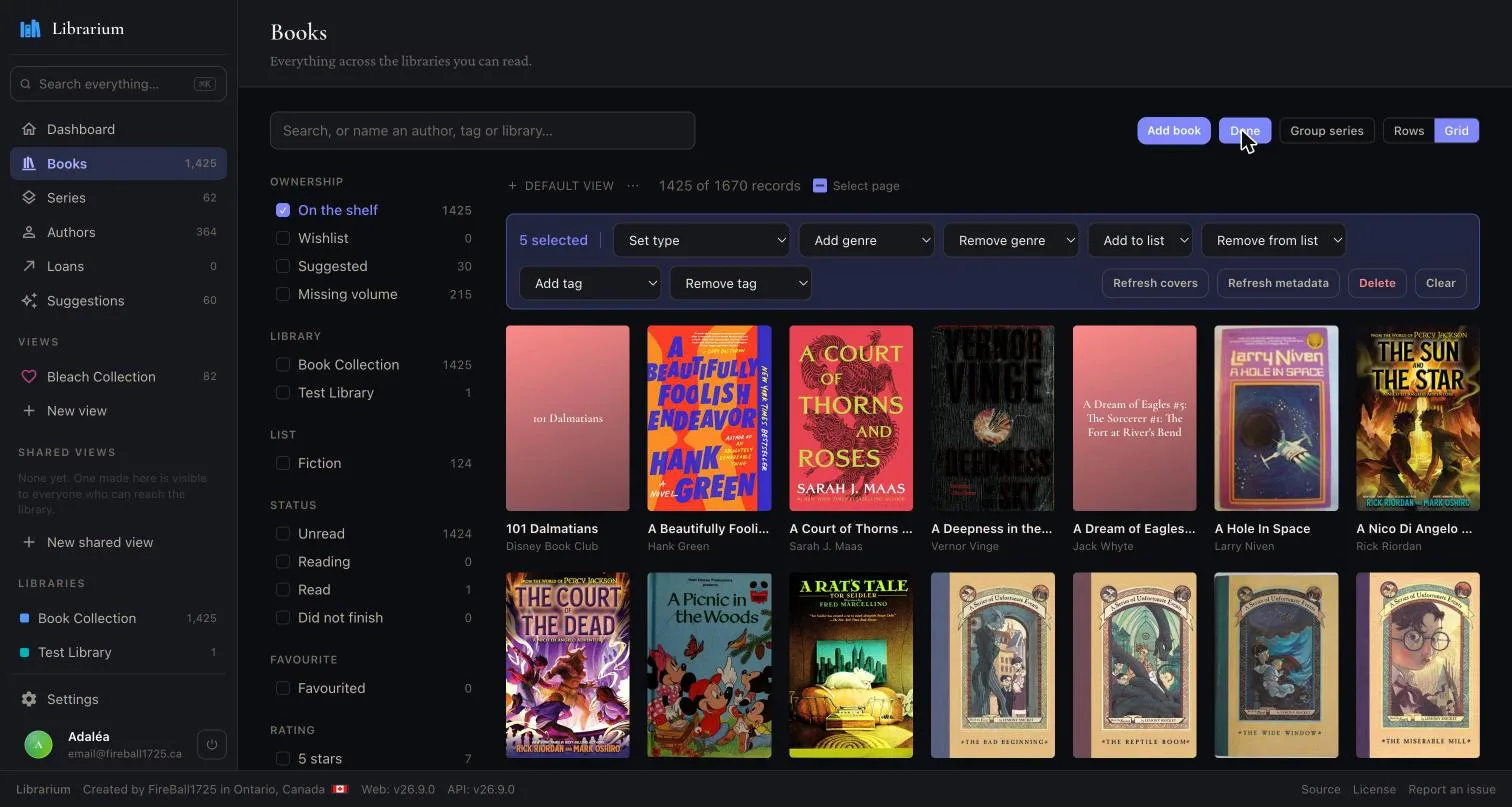Open the Series stack icon

29,198
